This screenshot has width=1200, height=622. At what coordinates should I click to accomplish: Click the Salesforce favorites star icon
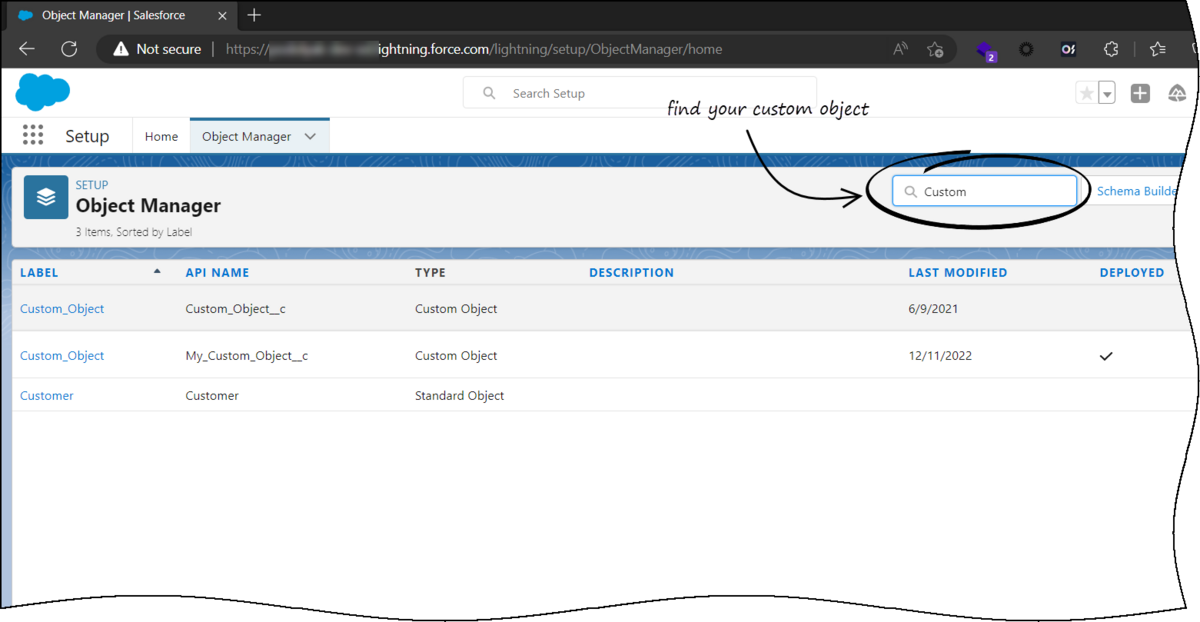tap(1086, 93)
